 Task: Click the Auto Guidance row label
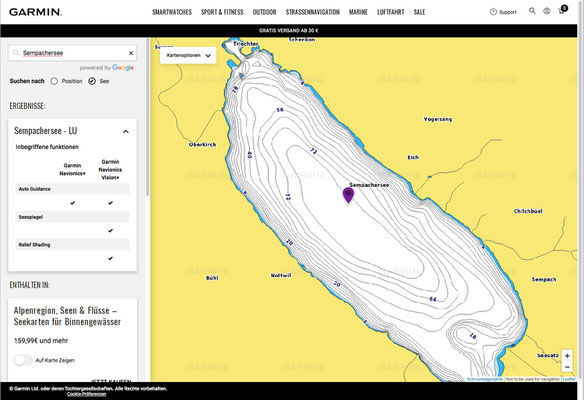coord(35,189)
